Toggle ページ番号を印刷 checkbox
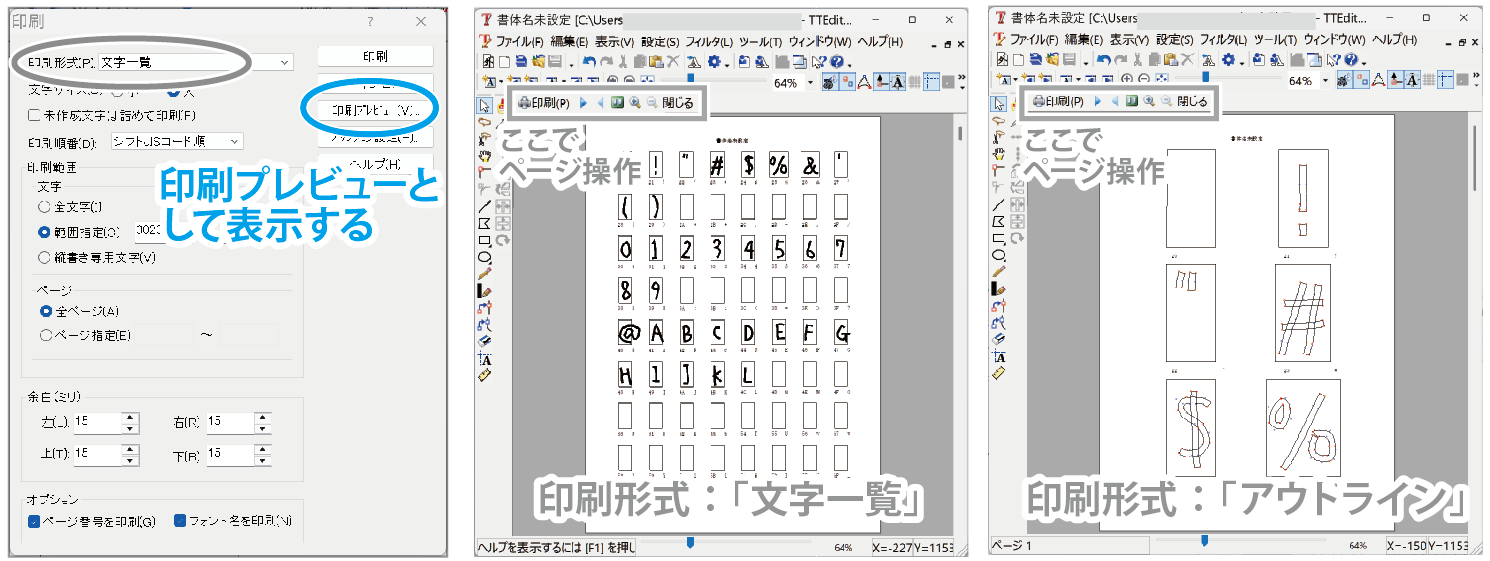Image resolution: width=1490 pixels, height=561 pixels. (34, 521)
